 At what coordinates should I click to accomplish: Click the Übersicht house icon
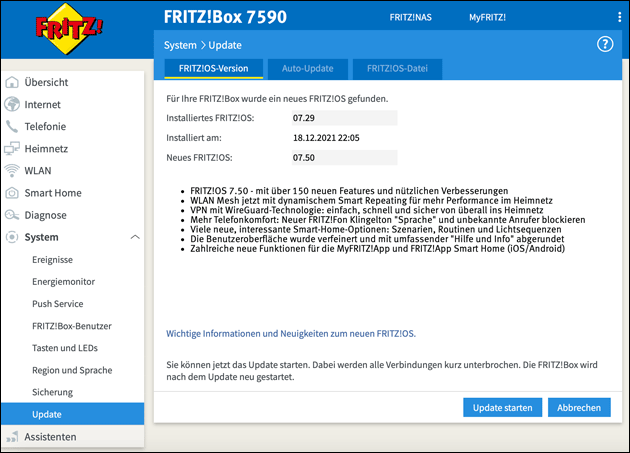pos(12,82)
